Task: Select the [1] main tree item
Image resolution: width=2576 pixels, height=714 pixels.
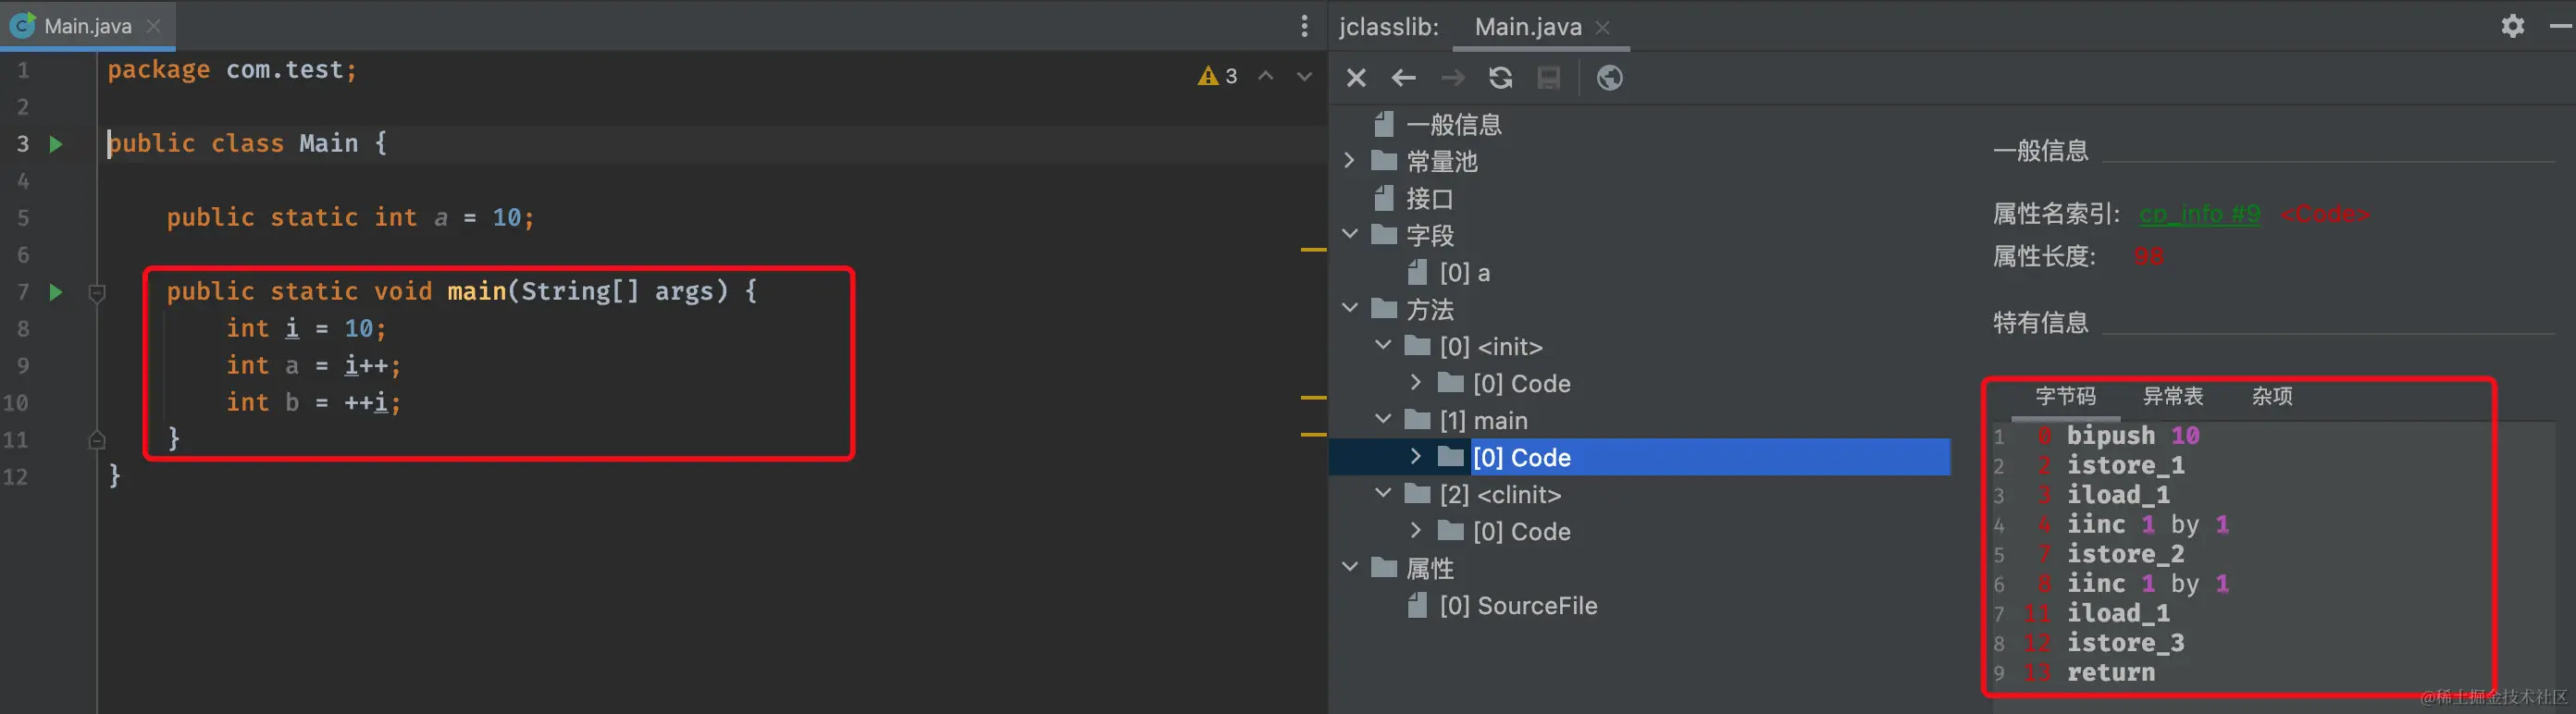Action: (1483, 421)
